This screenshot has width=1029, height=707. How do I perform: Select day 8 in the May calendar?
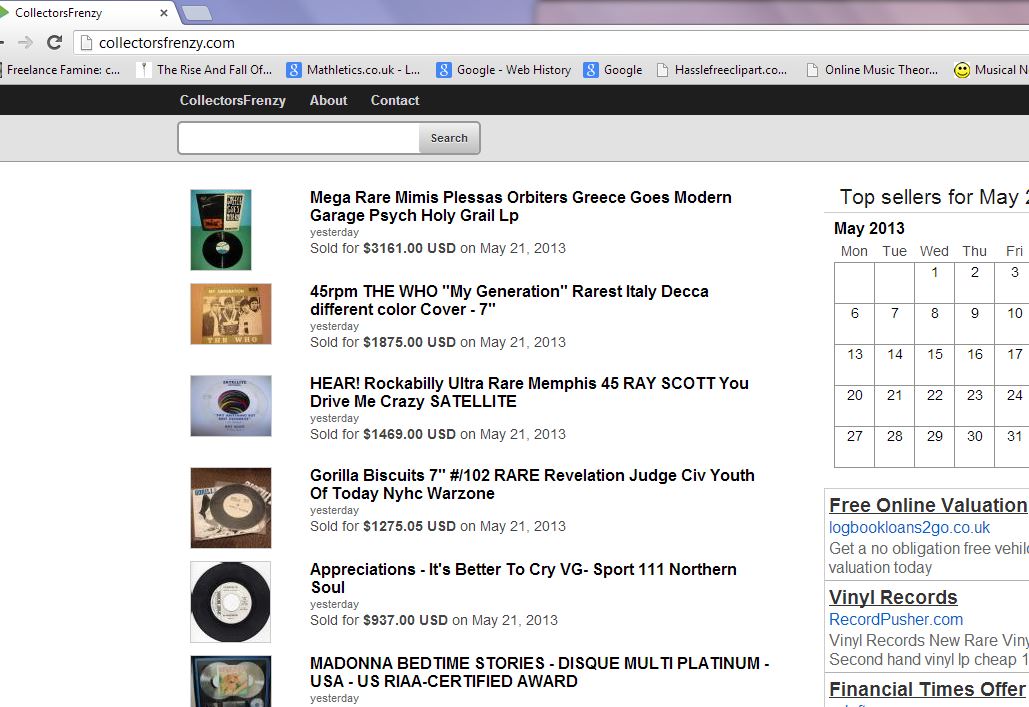pyautogui.click(x=934, y=324)
